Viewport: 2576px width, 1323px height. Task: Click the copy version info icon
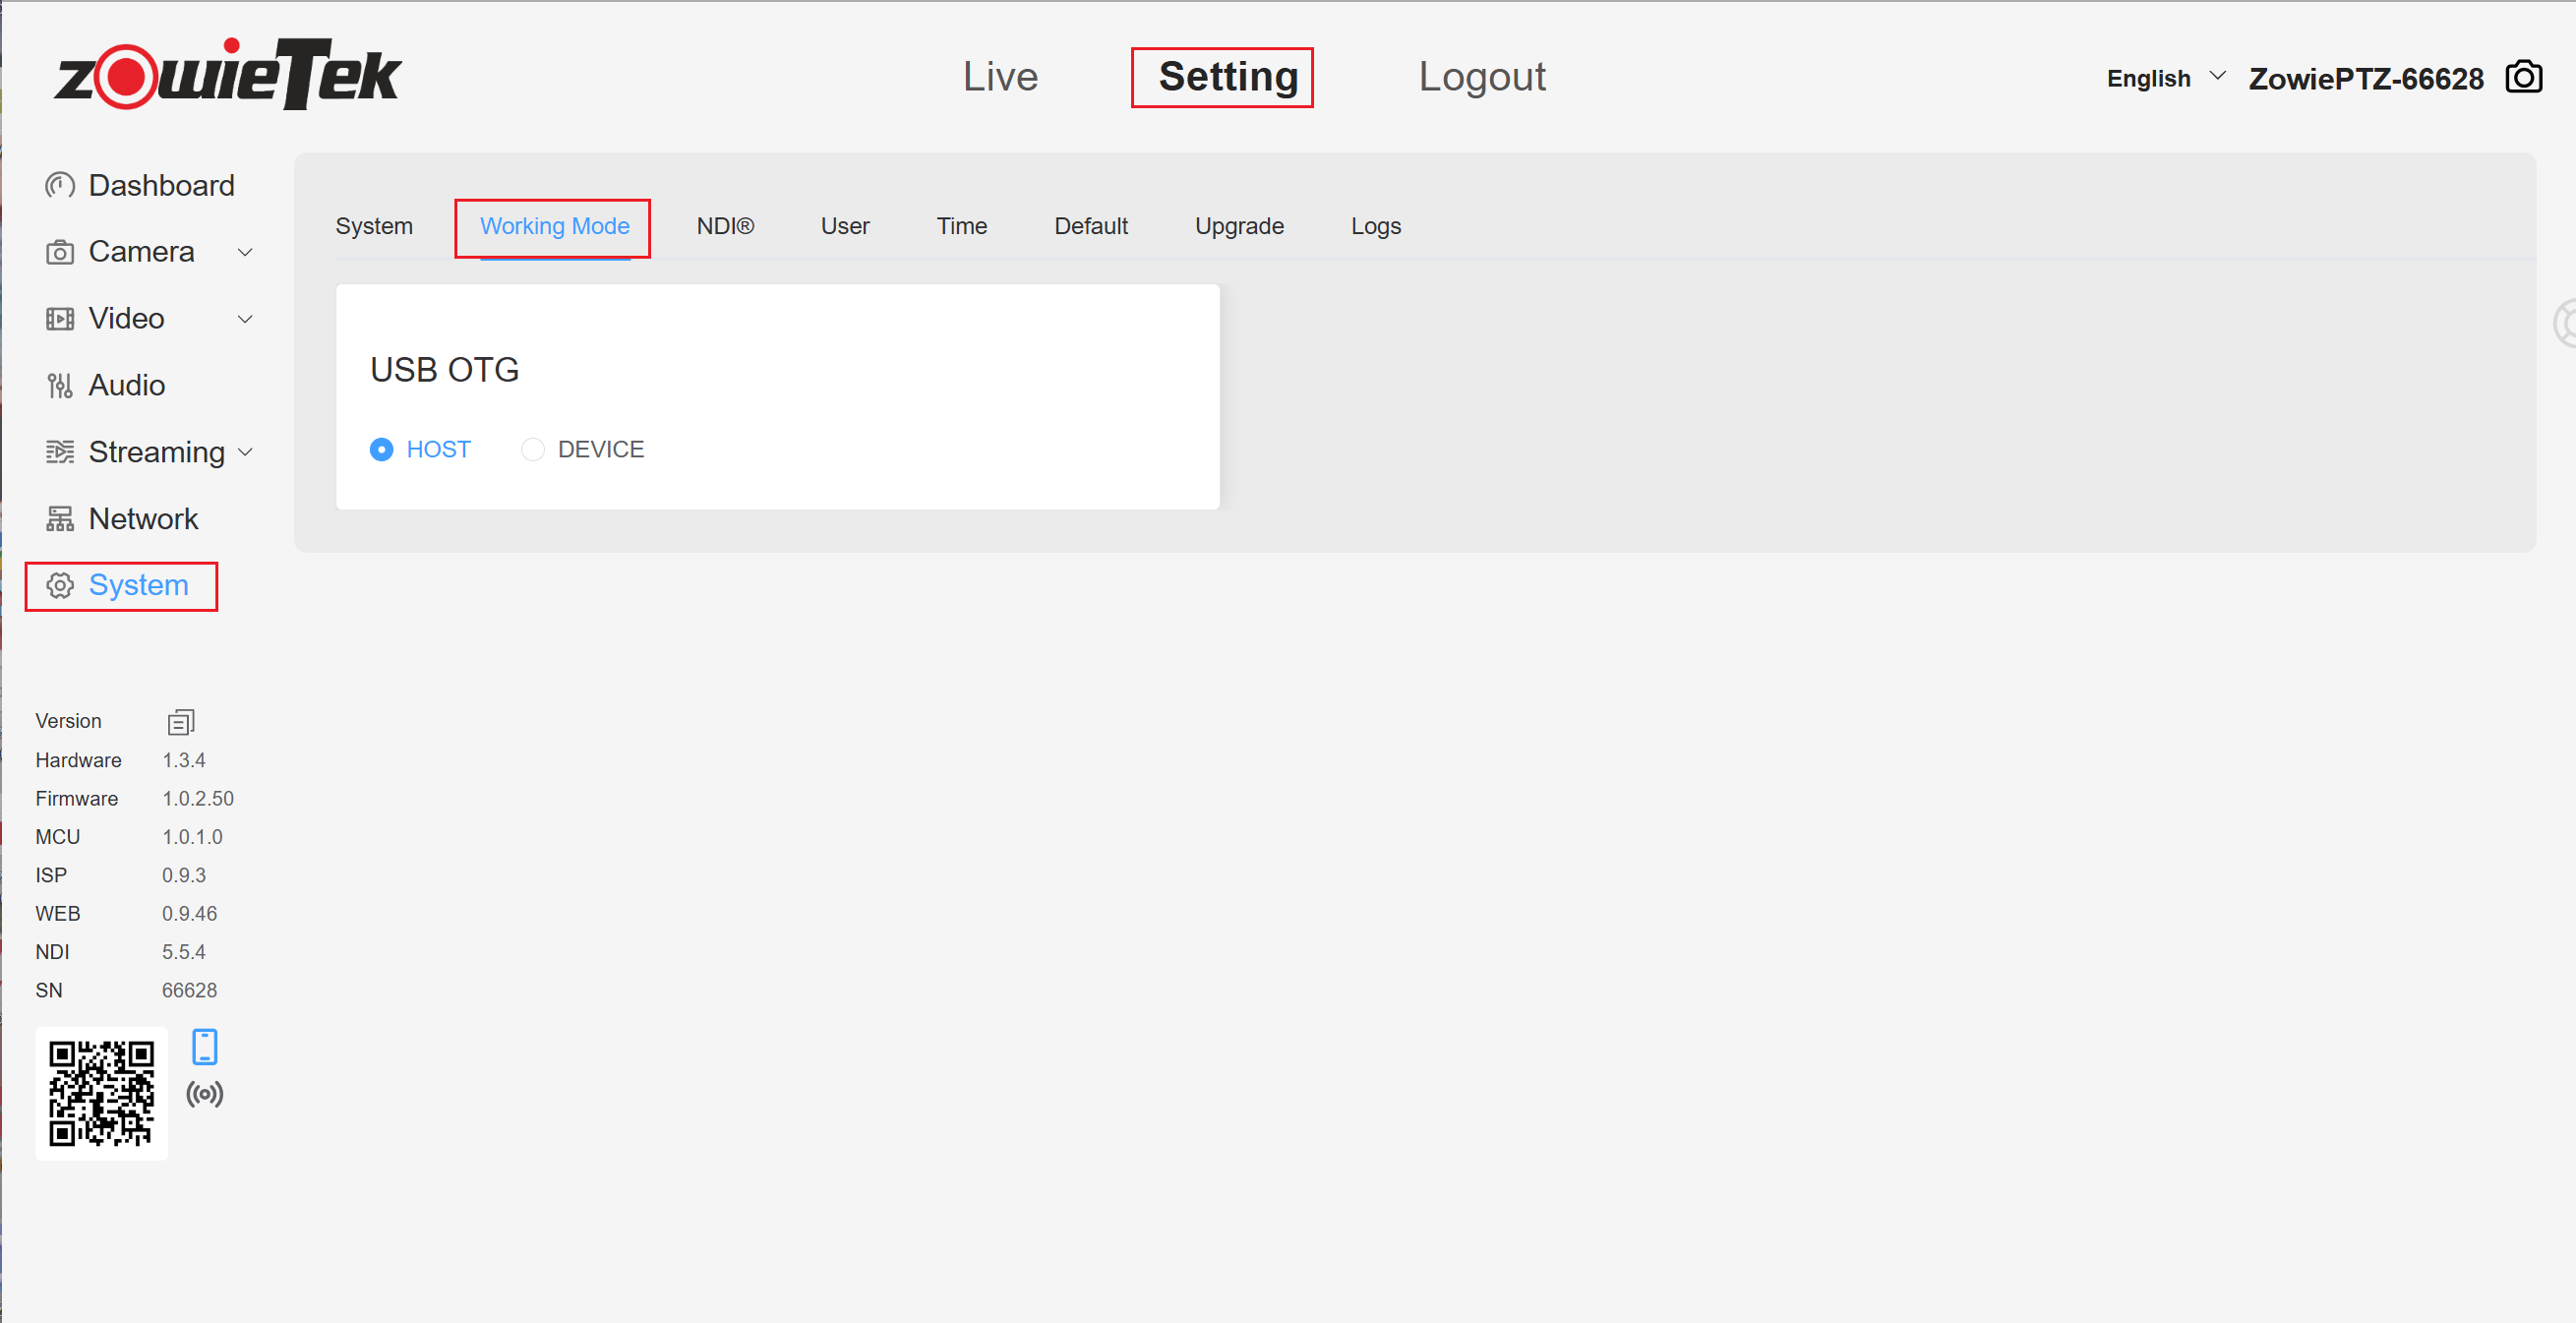click(181, 721)
